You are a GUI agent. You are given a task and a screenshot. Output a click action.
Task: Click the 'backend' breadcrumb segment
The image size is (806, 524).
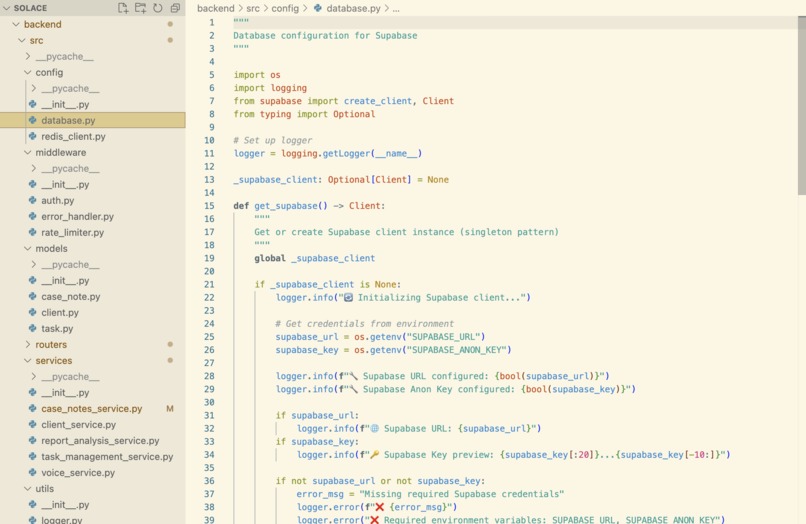coord(215,8)
